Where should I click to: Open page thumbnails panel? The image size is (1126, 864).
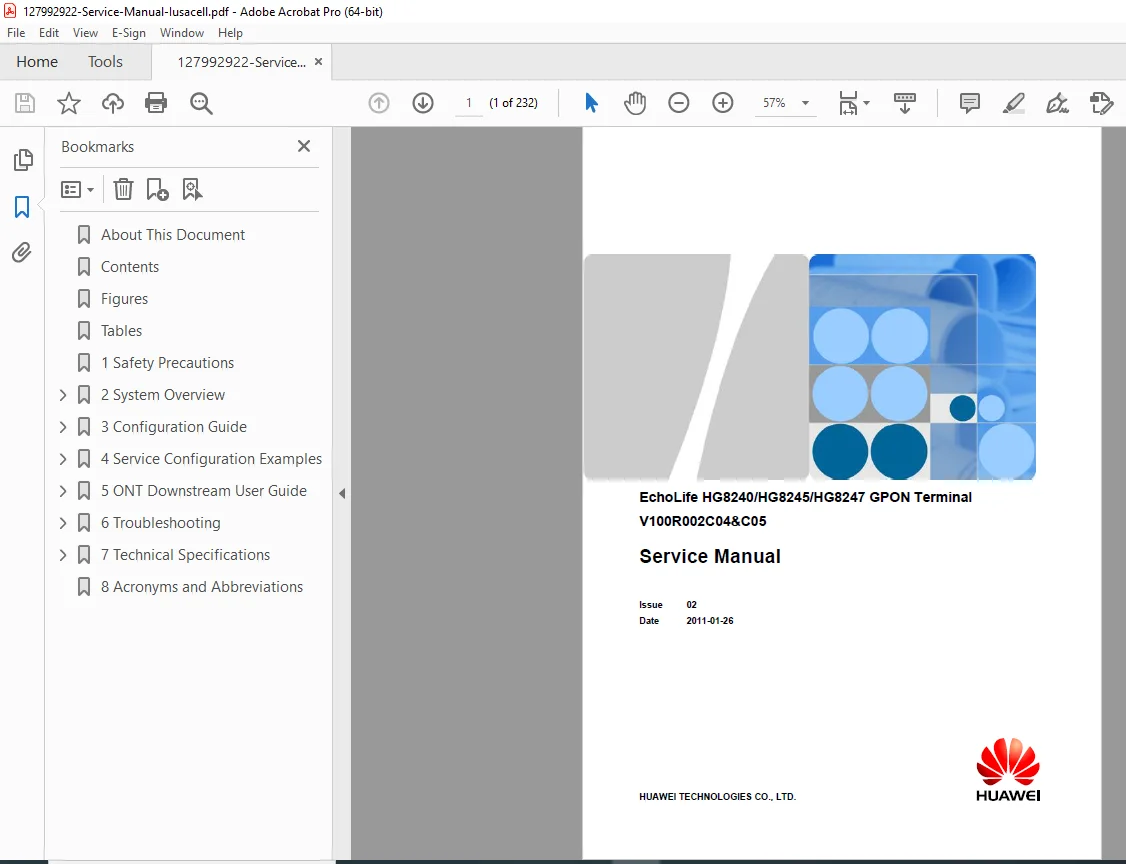pos(23,159)
